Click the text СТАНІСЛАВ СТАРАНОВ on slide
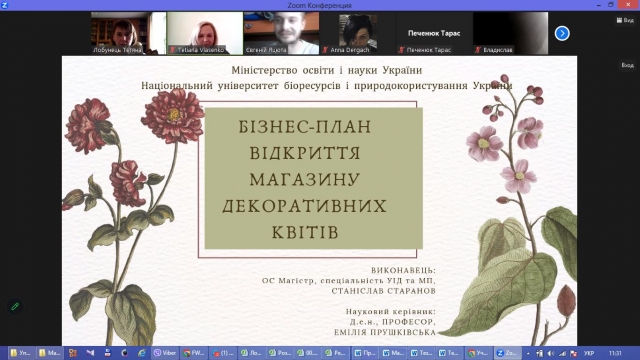 [x=384, y=291]
